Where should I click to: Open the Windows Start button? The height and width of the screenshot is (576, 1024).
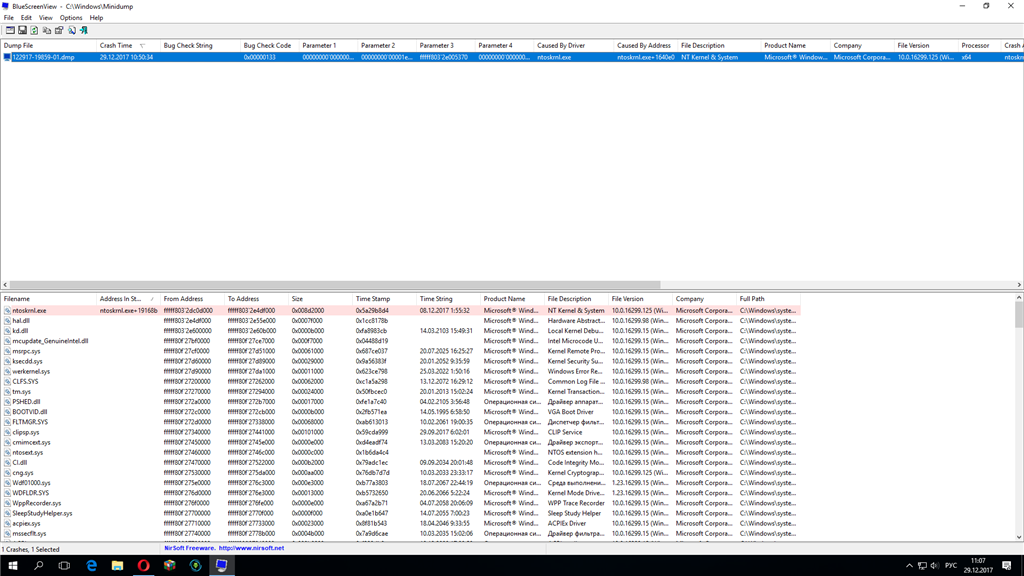[x=12, y=566]
